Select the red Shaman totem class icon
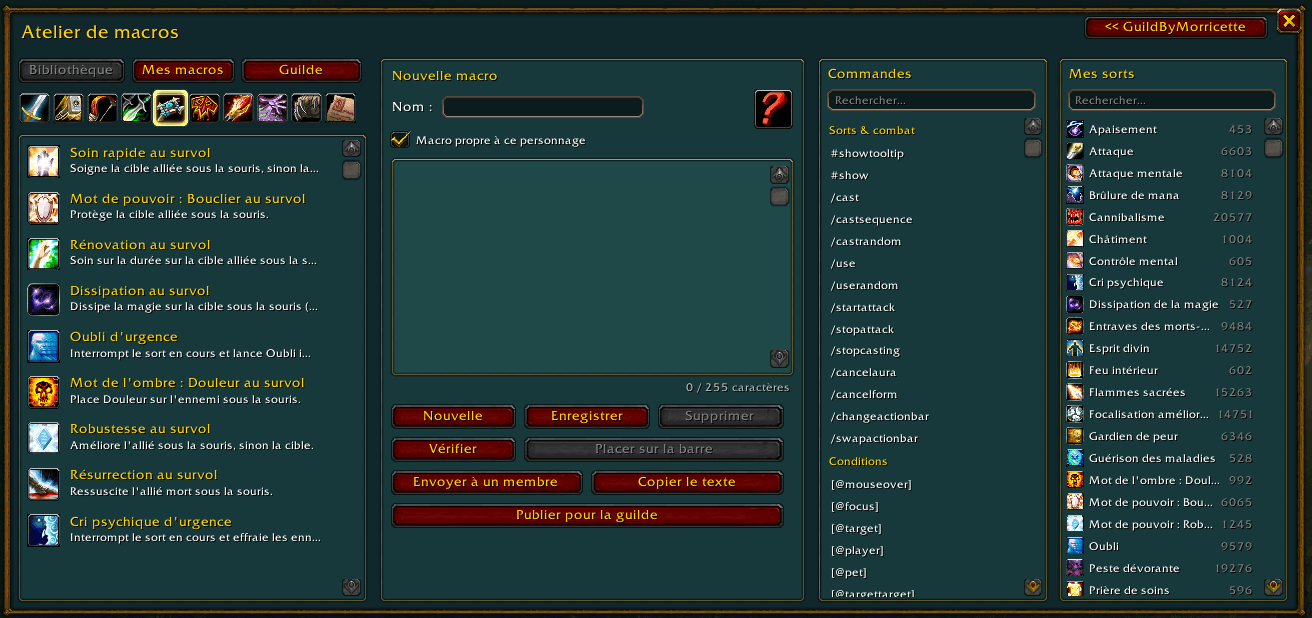The height and width of the screenshot is (618, 1312). tap(205, 107)
